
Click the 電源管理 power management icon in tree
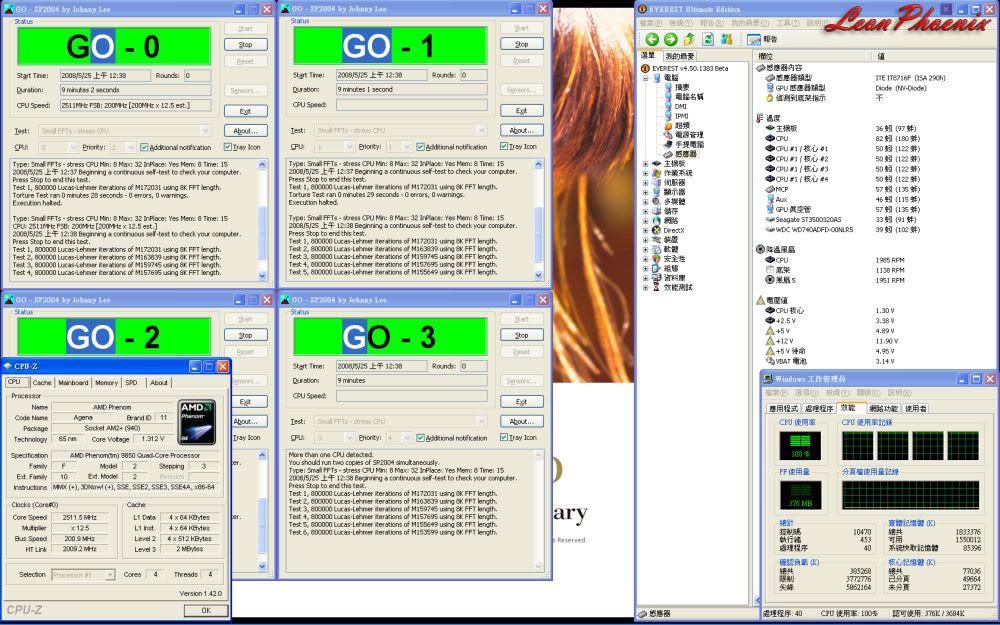click(668, 135)
